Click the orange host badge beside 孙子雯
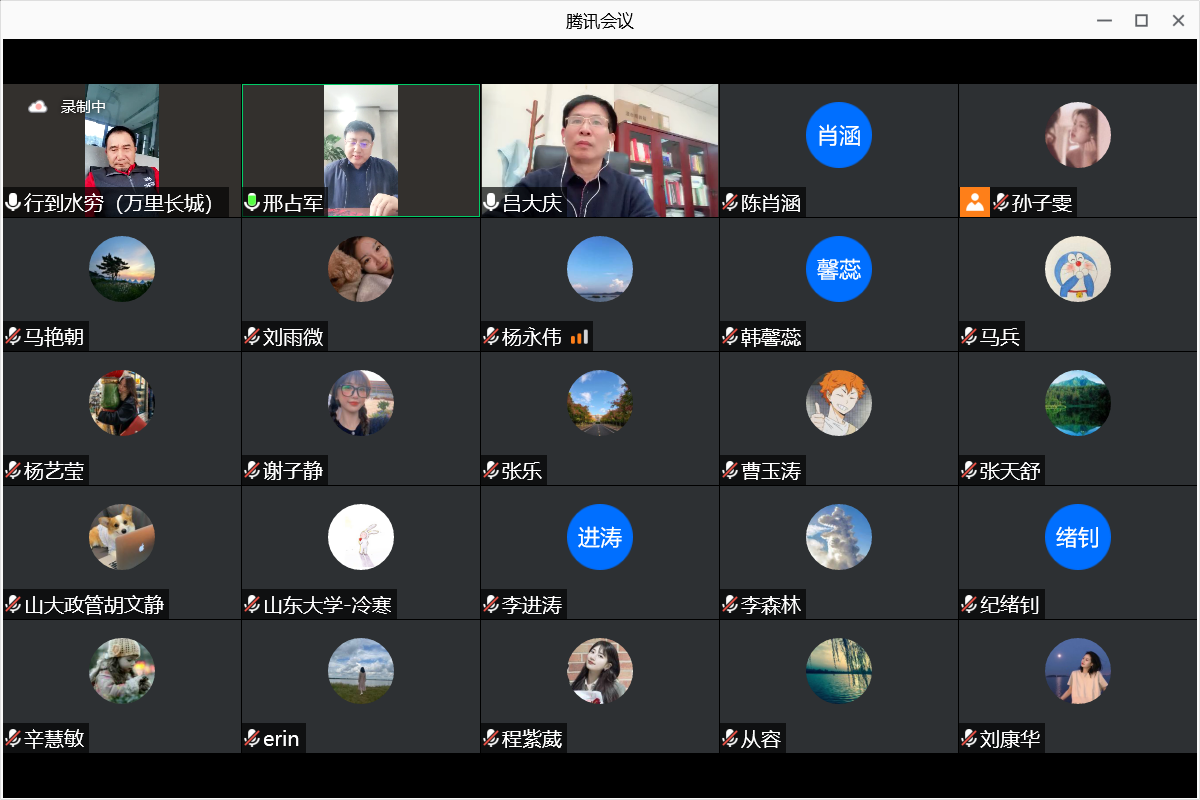 coord(974,203)
